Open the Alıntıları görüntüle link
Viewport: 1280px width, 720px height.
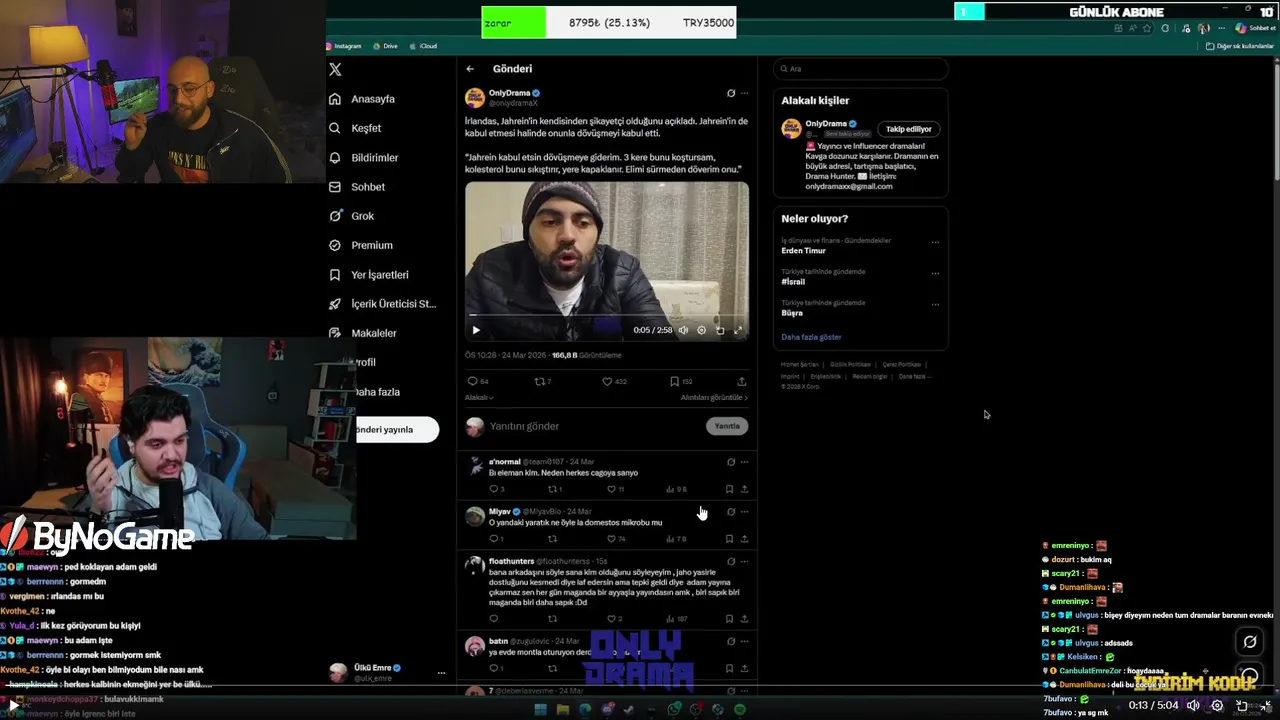pyautogui.click(x=714, y=397)
